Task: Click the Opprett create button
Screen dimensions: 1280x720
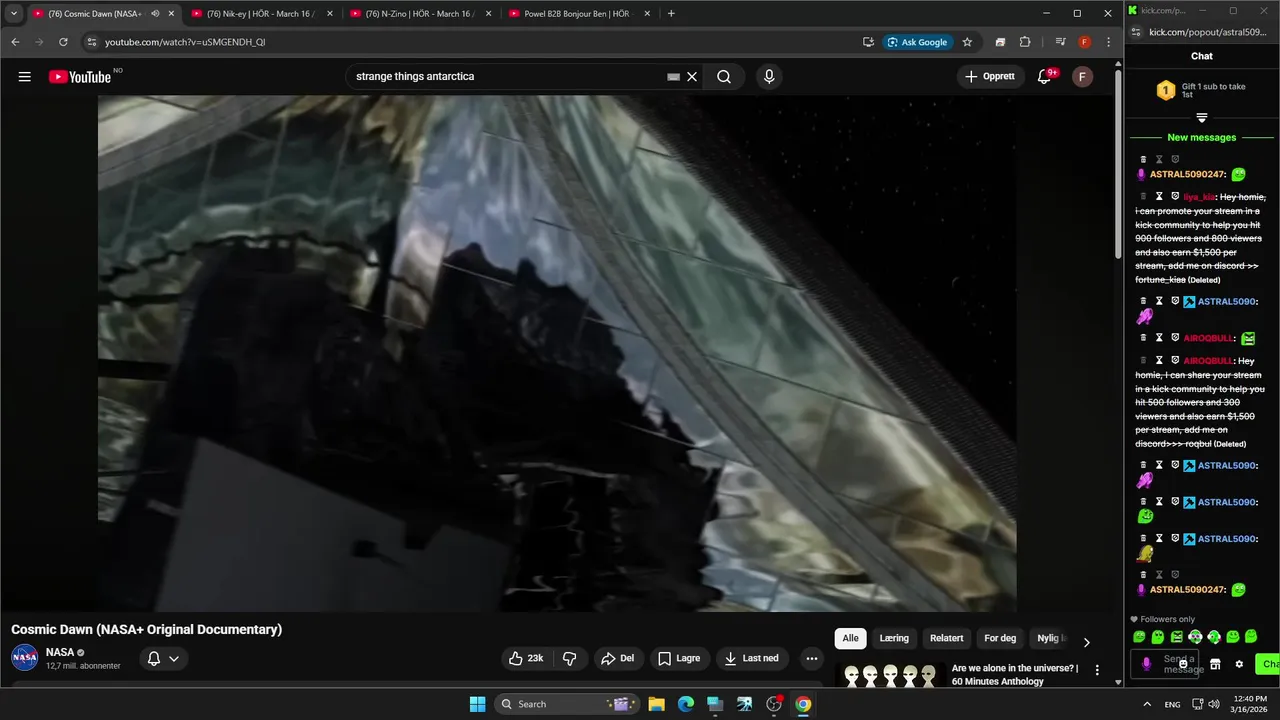Action: [x=990, y=77]
